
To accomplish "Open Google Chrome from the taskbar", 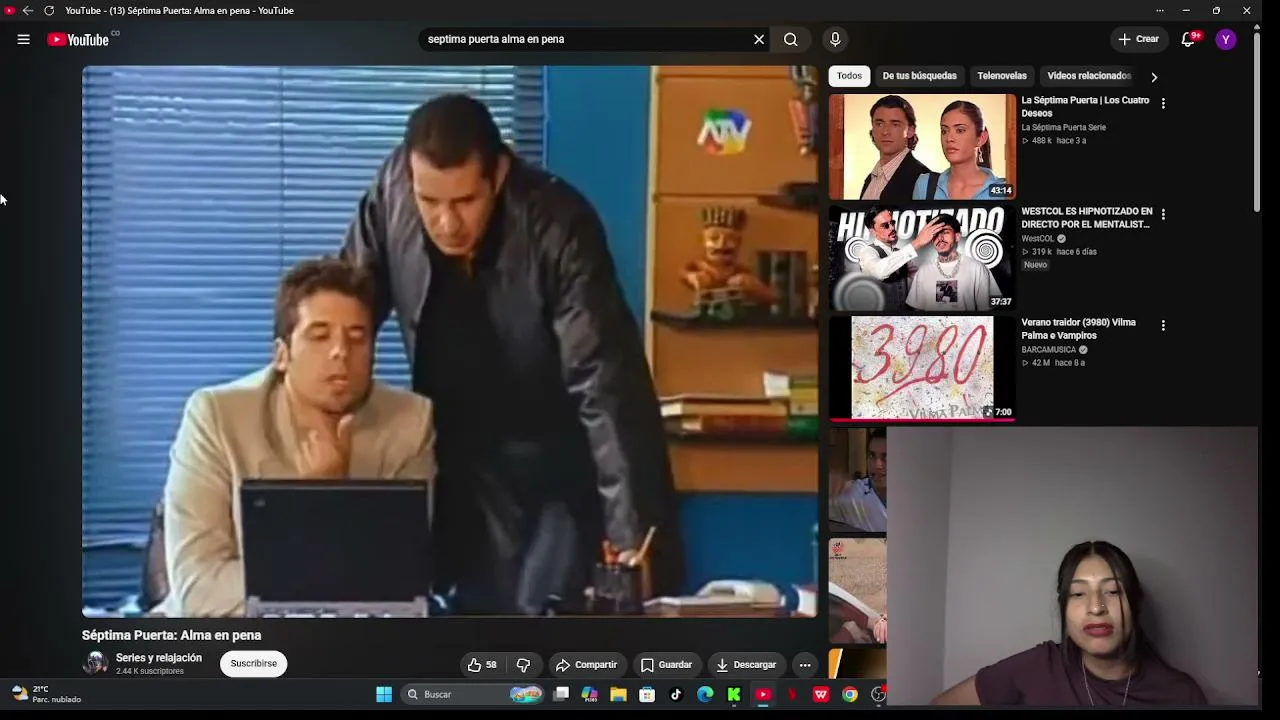I will click(x=850, y=694).
